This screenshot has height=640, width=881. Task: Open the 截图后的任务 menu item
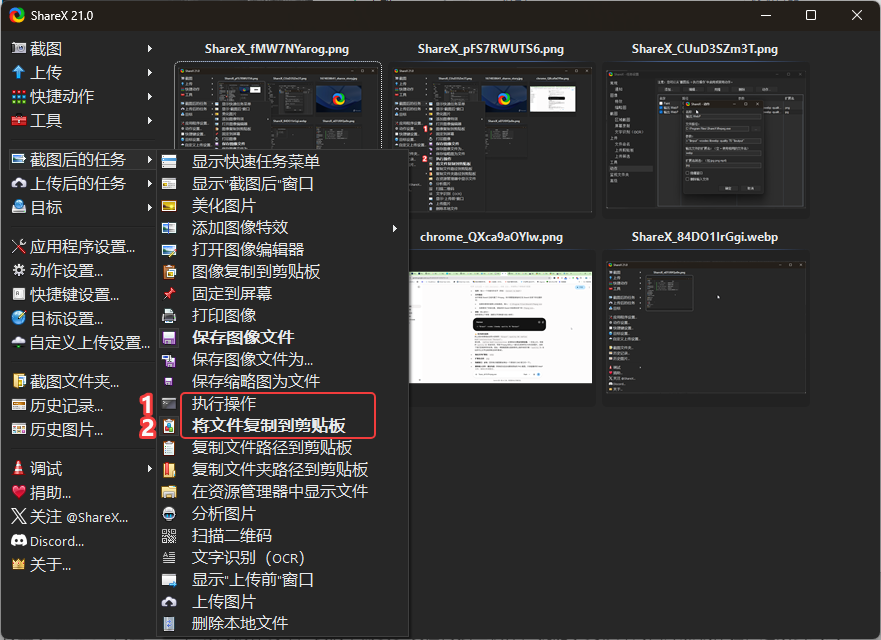coord(82,160)
